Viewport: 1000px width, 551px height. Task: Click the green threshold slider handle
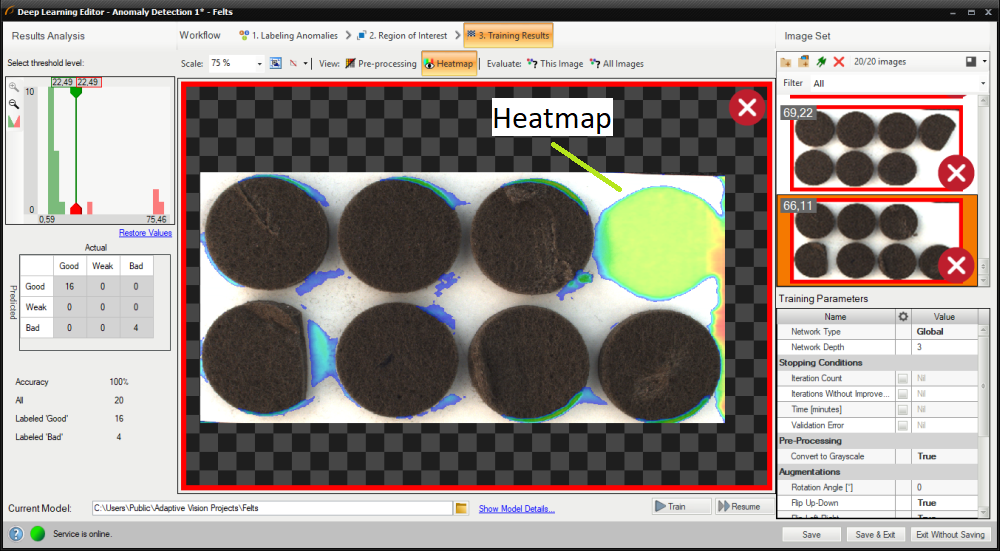click(76, 92)
